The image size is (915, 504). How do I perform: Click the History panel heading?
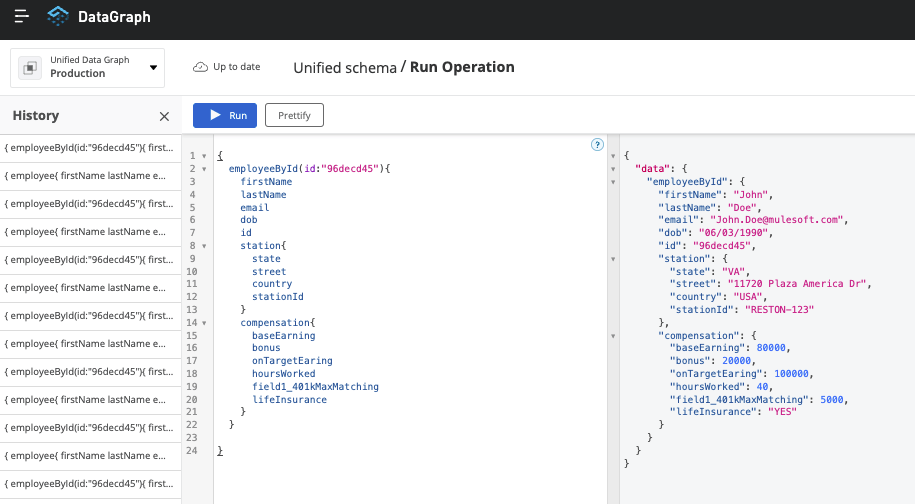click(36, 116)
